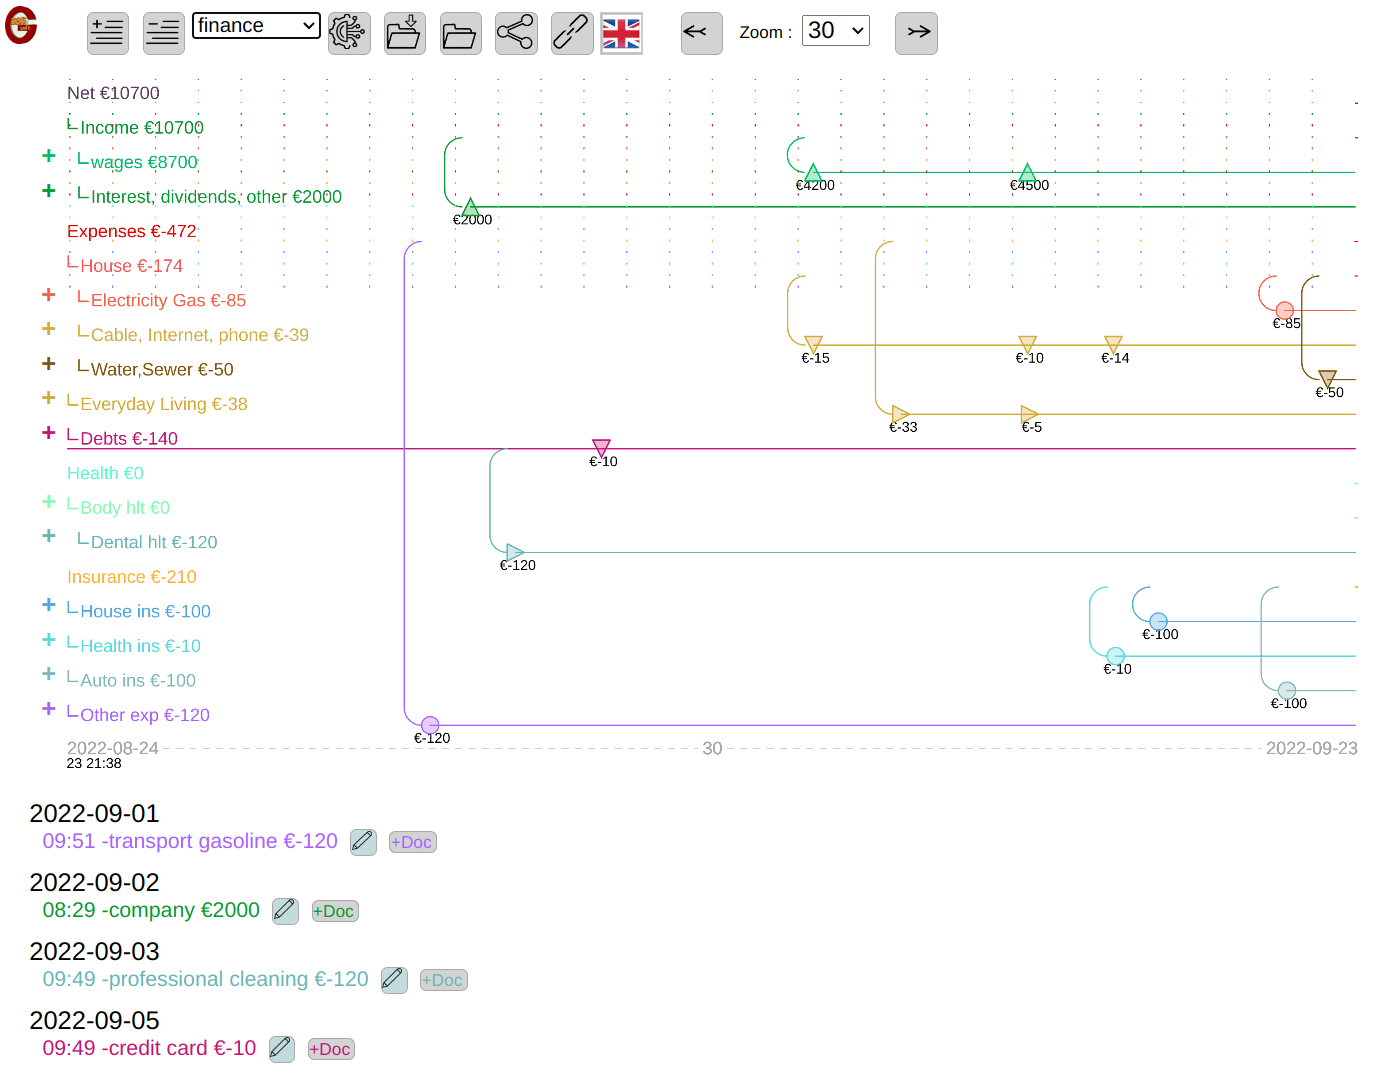
Task: Select the Insurance €-210 row
Action: click(x=132, y=577)
